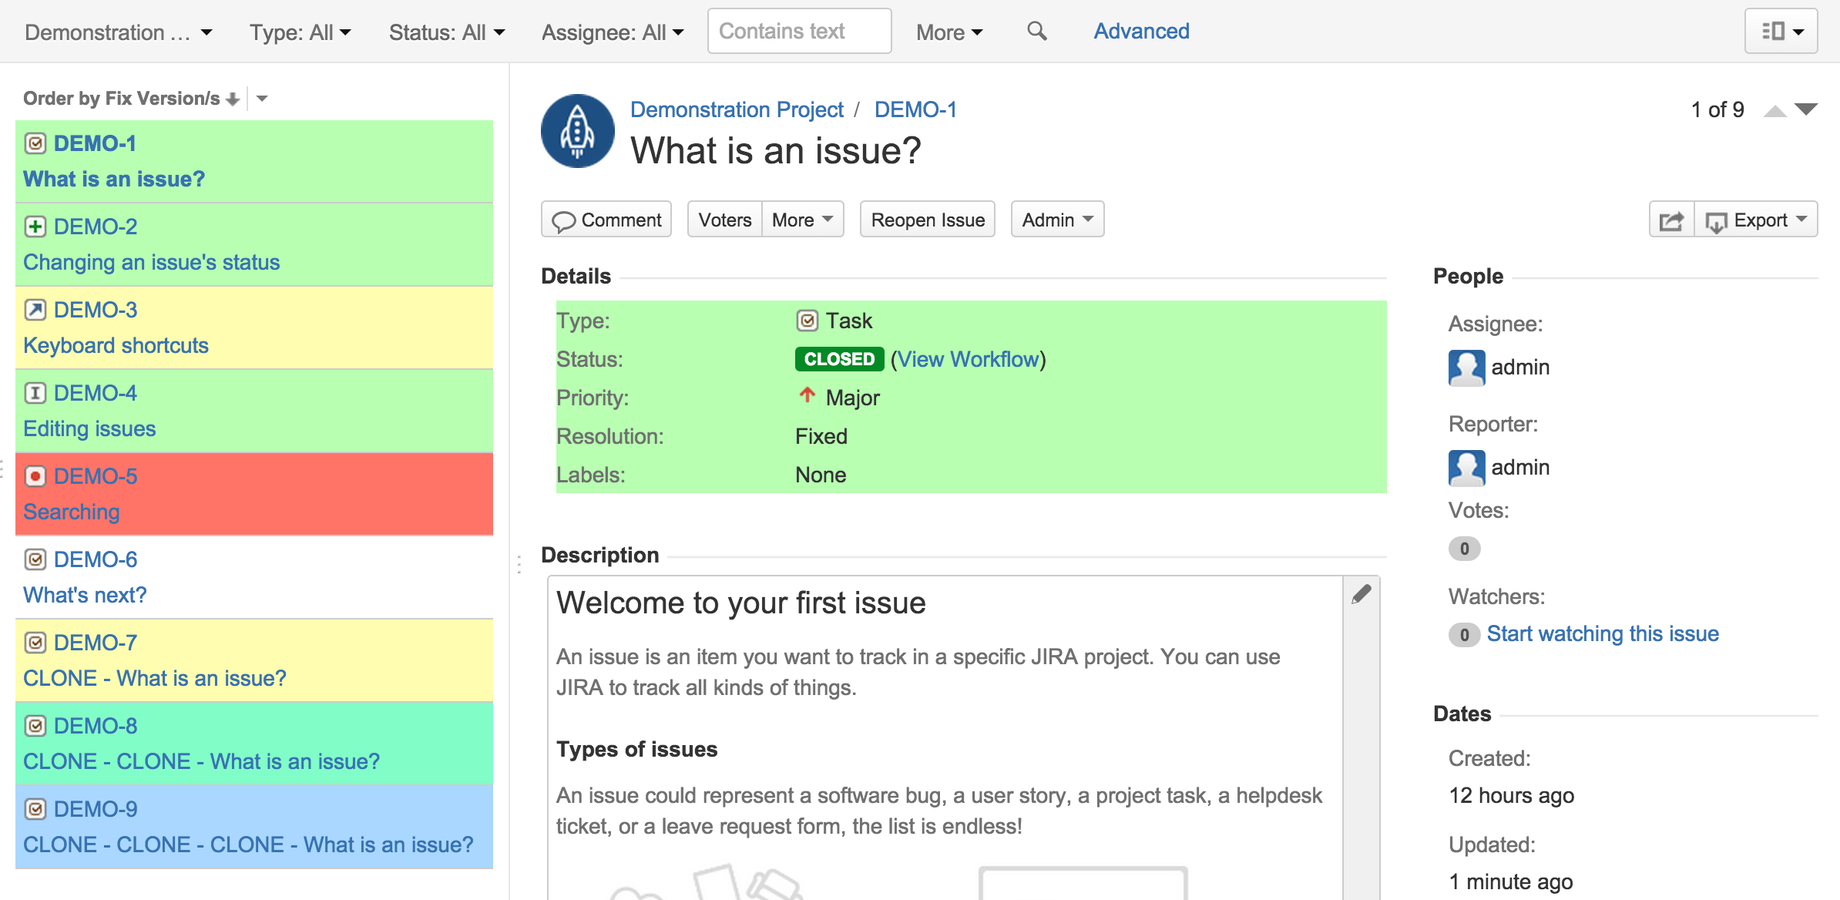The height and width of the screenshot is (900, 1840).
Task: Click the share issue icon button
Action: pos(1671,220)
